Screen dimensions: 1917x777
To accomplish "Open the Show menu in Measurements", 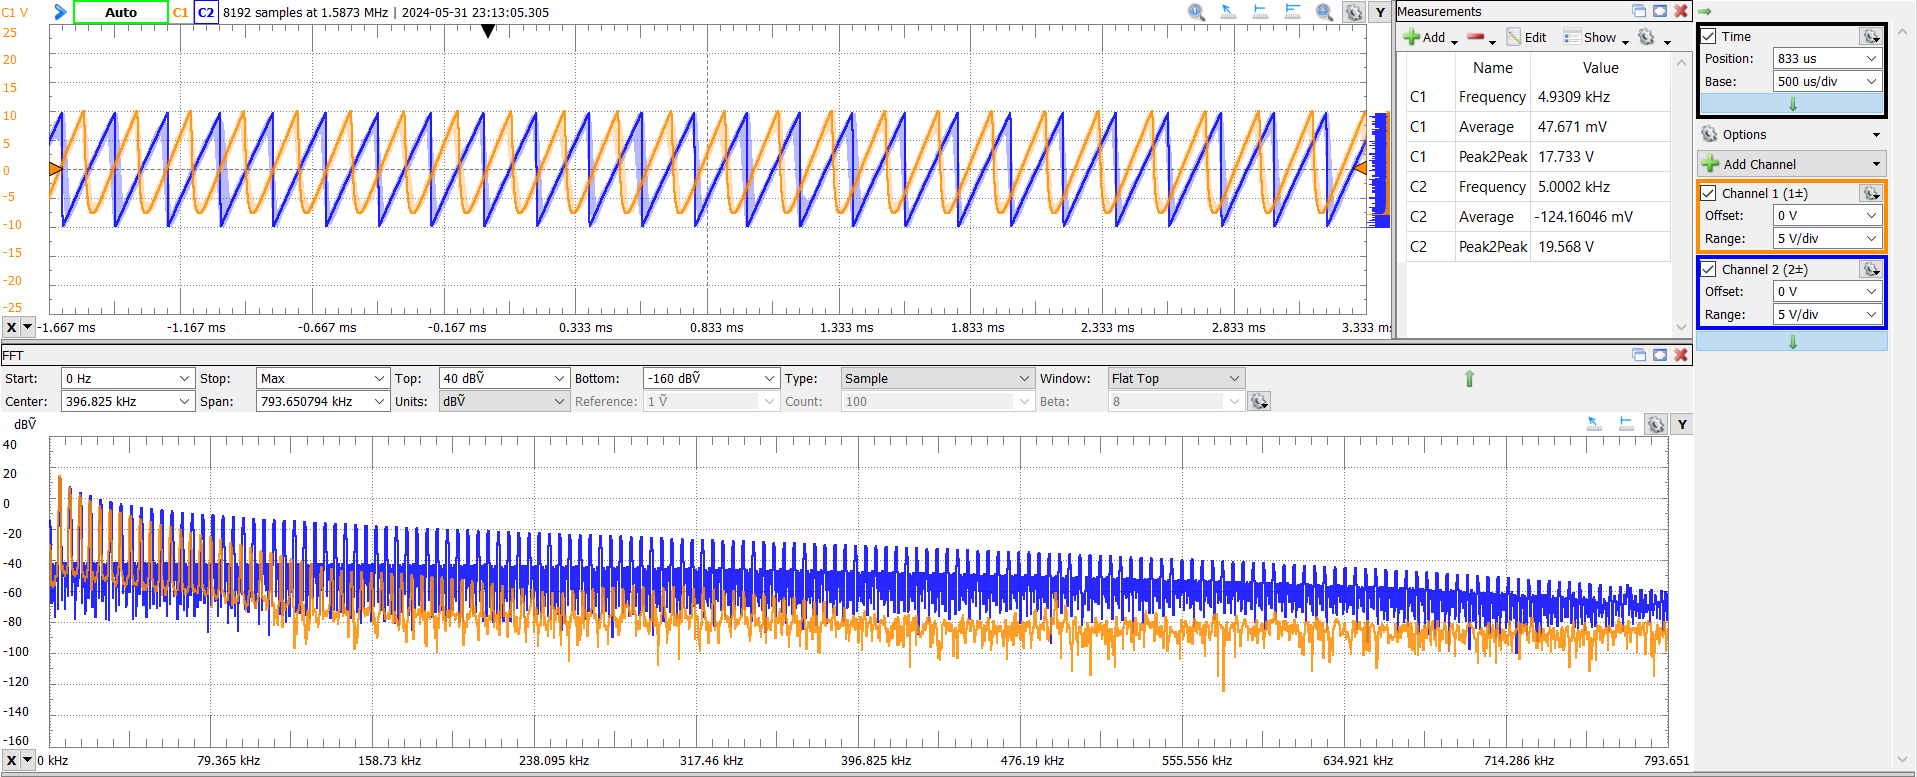I will coord(1598,38).
